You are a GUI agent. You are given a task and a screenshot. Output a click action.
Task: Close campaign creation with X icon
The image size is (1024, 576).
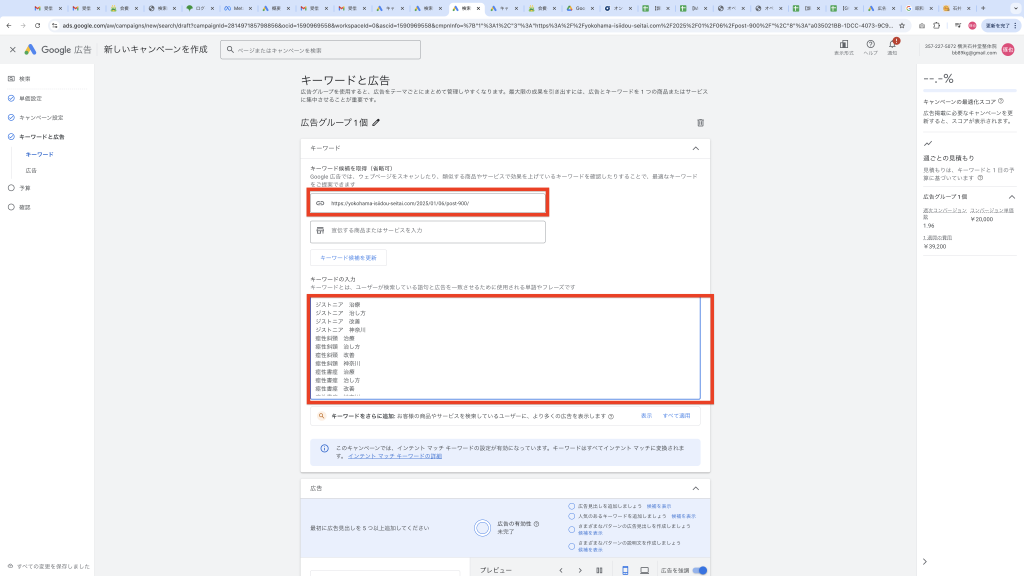coord(12,49)
